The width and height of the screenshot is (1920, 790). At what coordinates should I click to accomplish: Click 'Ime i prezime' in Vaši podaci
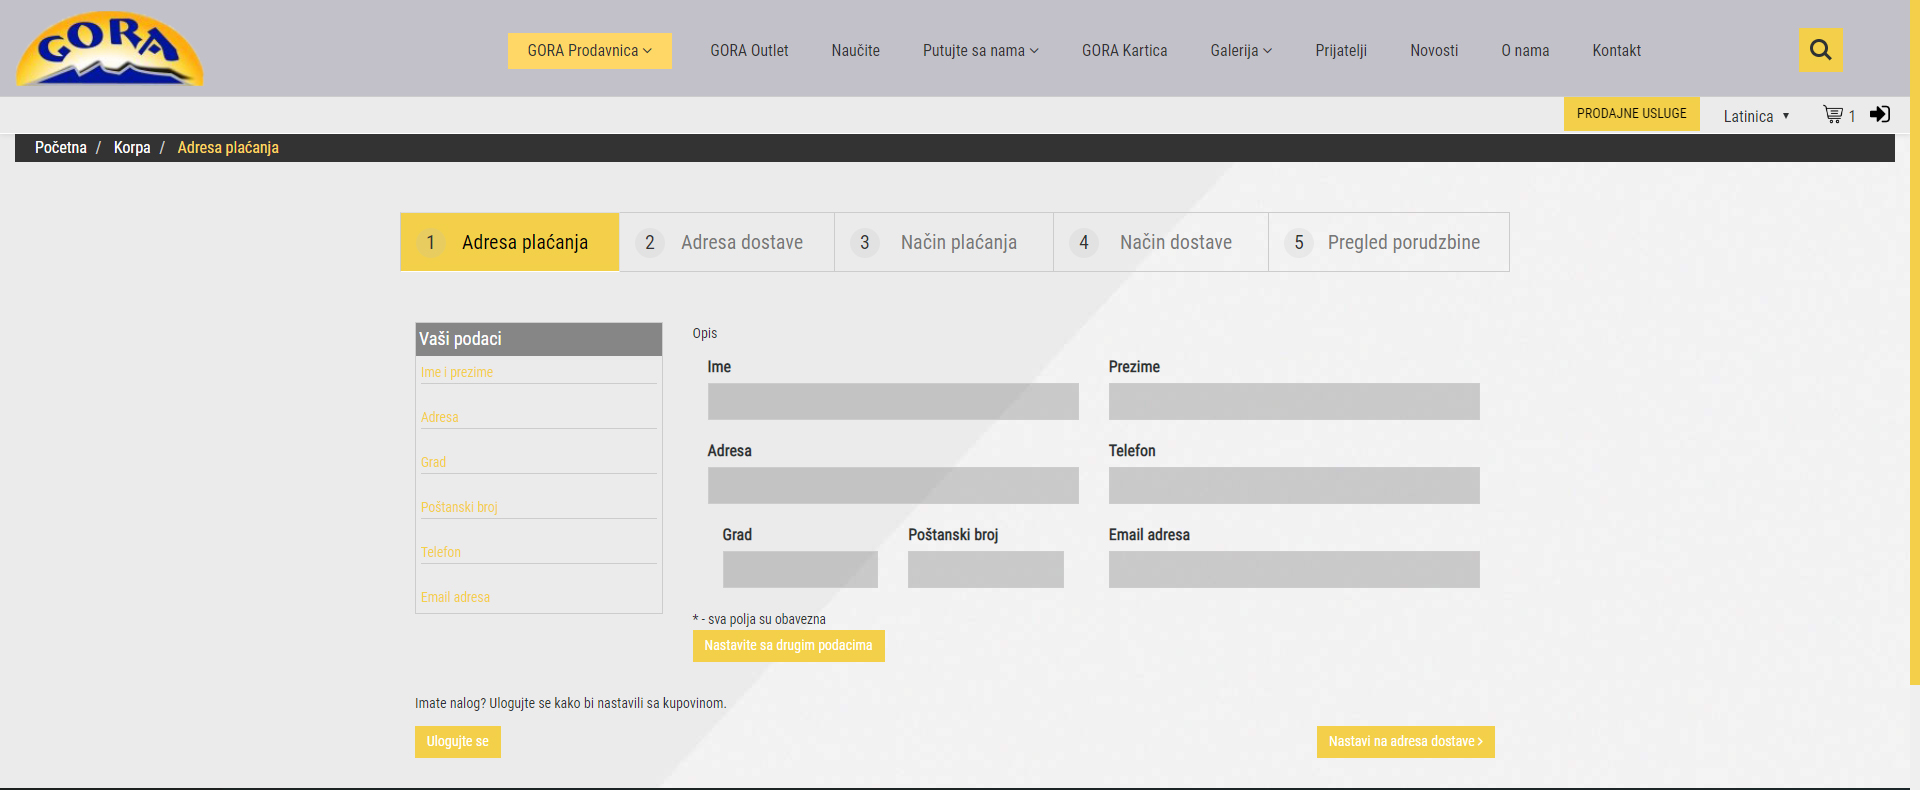point(457,372)
